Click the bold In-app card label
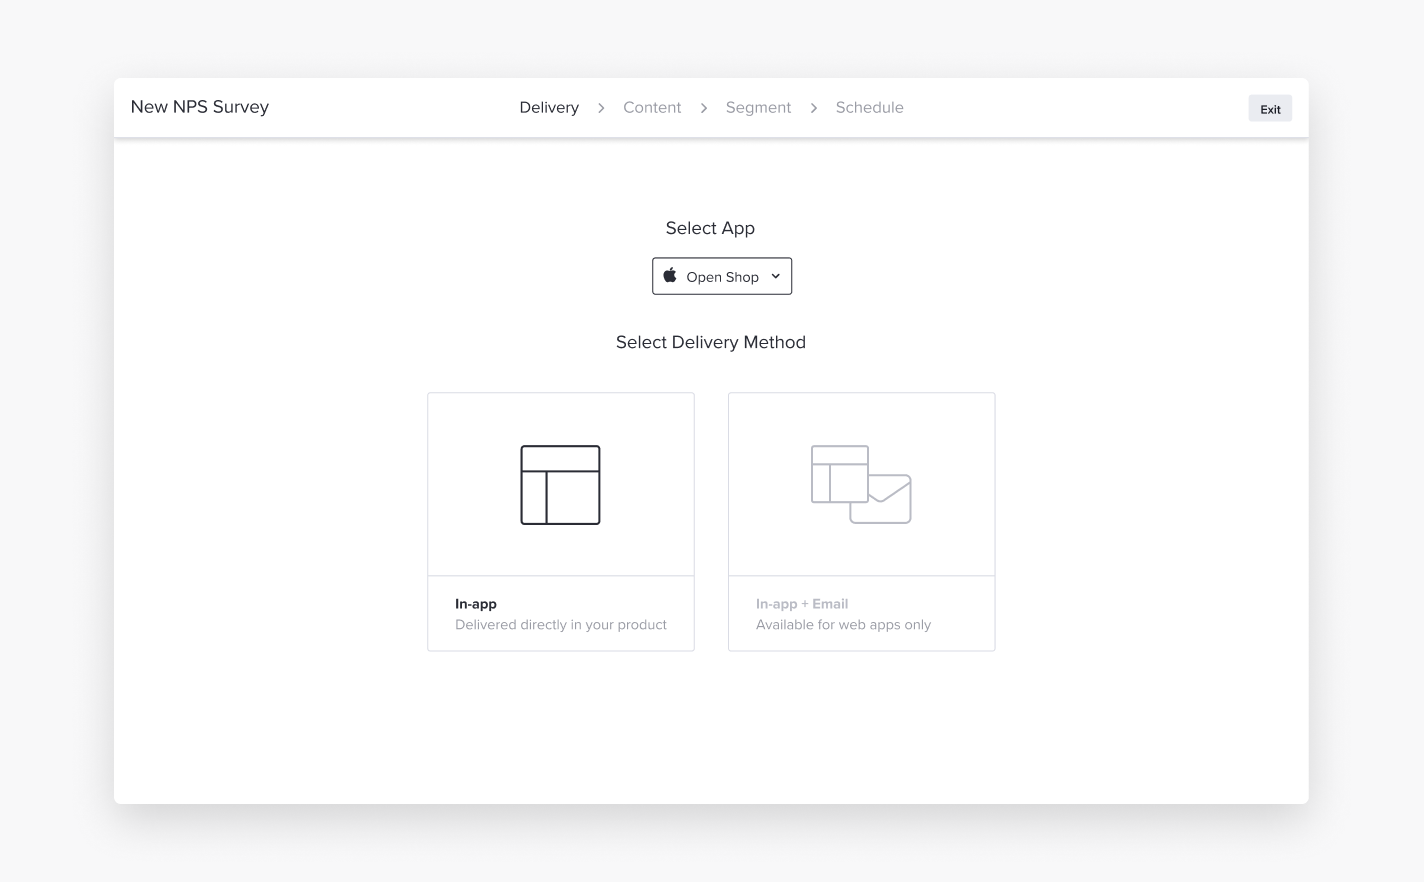This screenshot has width=1424, height=882. coord(476,604)
